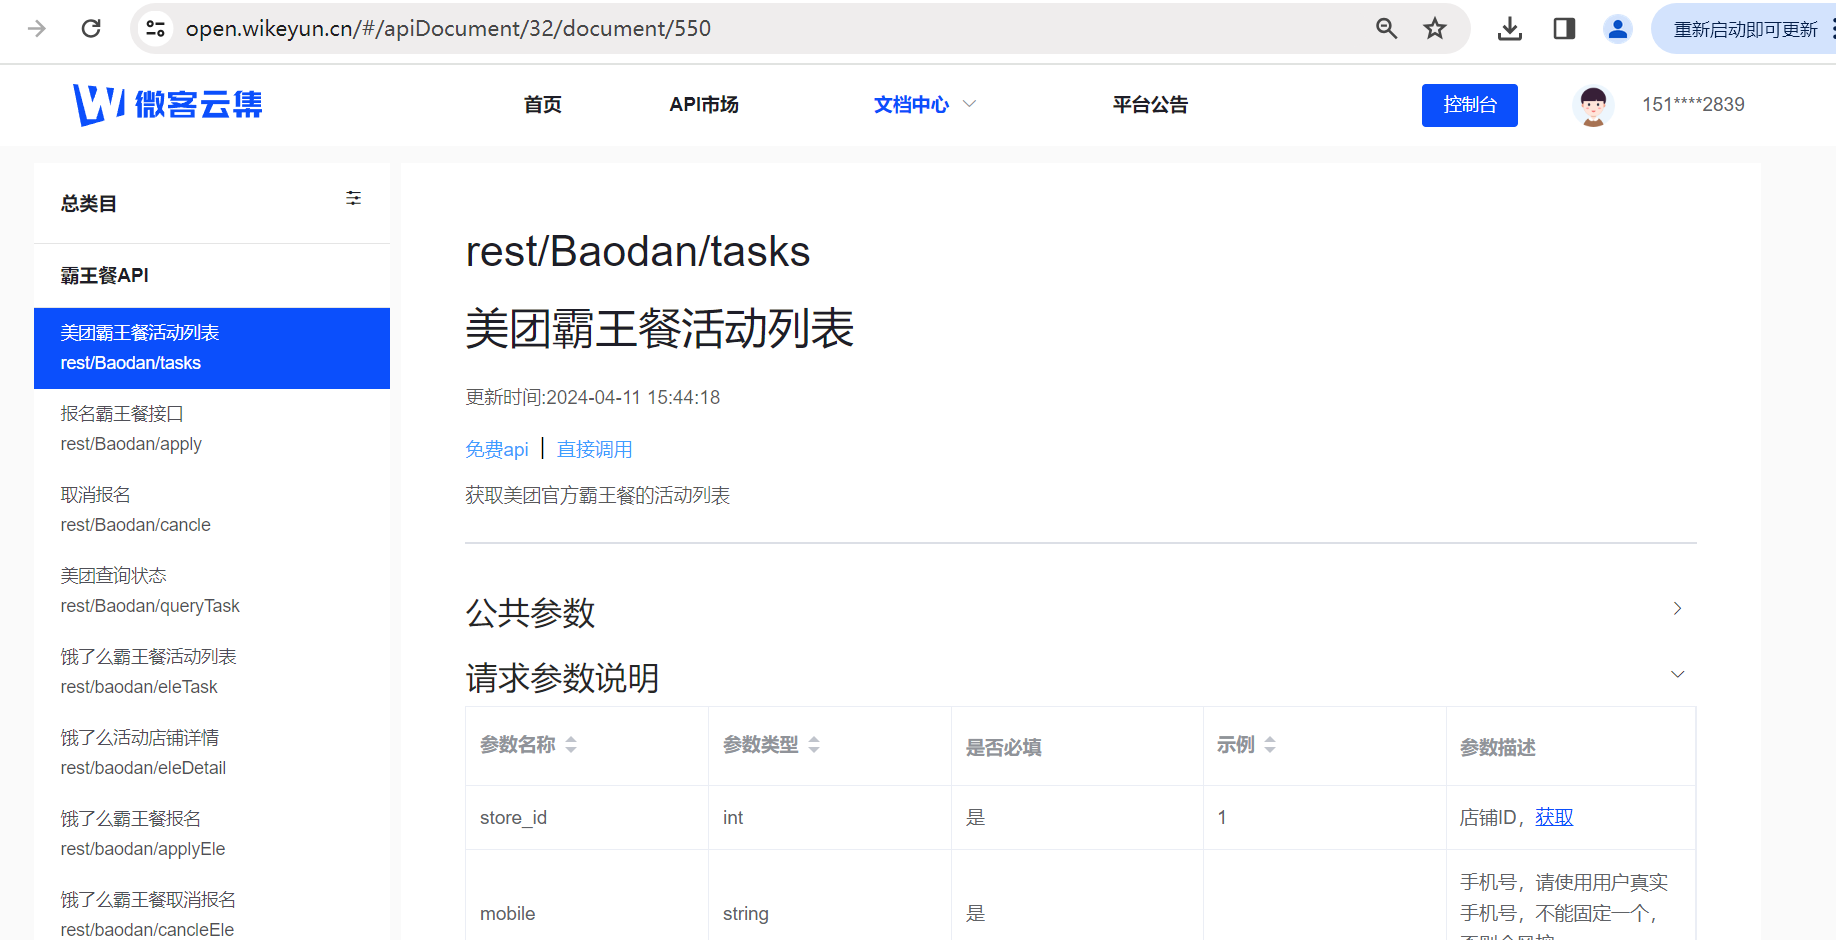
Task: Open 文档中心 menu item
Action: coord(911,104)
